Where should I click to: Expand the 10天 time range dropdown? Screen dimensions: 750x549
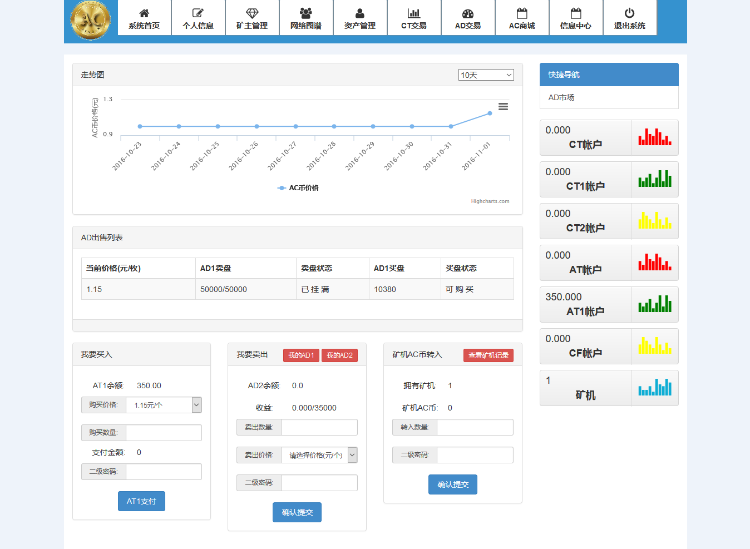tap(486, 75)
